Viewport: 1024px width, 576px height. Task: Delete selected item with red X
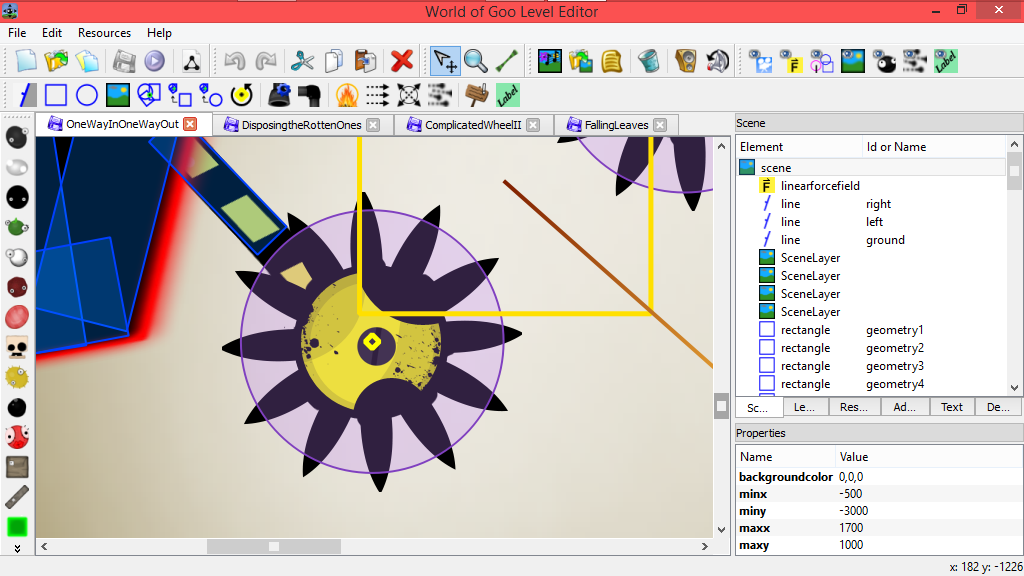pos(402,61)
